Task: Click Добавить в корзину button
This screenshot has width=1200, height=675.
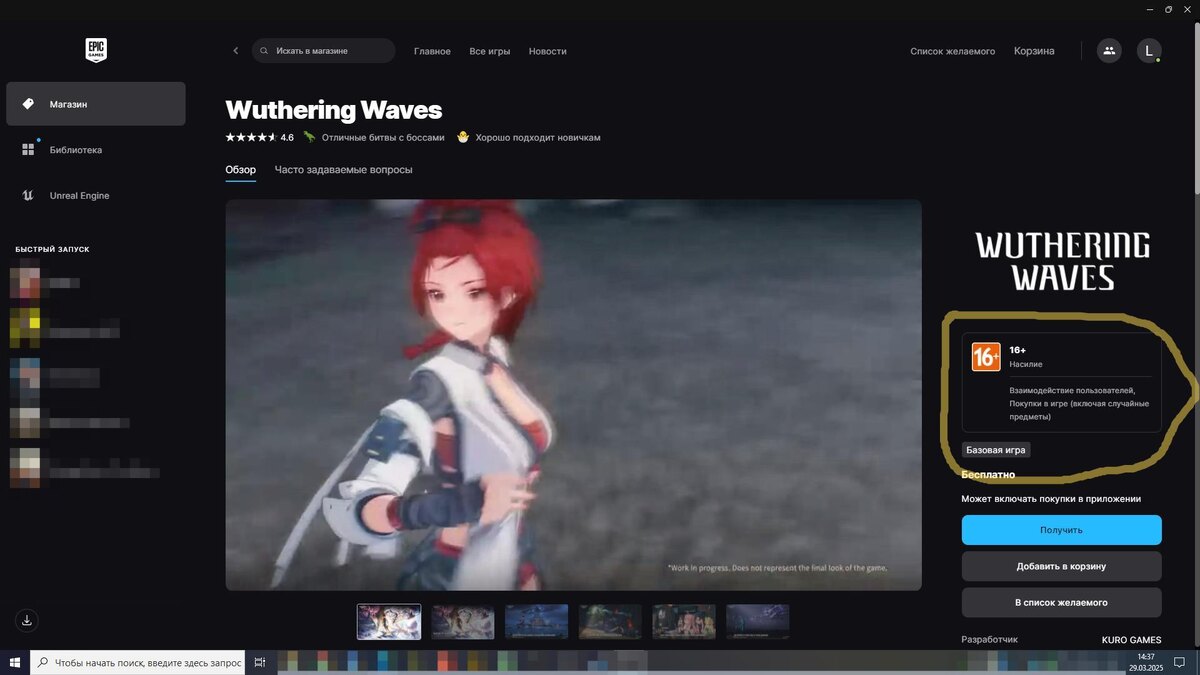Action: point(1062,566)
